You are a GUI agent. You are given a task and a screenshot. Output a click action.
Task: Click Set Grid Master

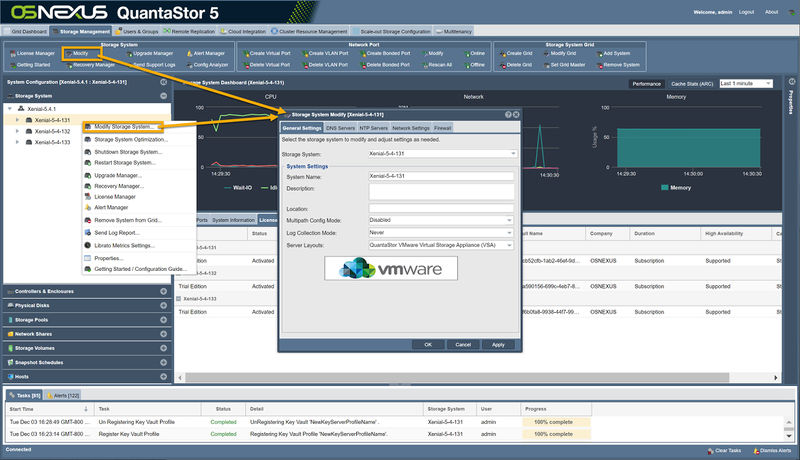point(565,65)
